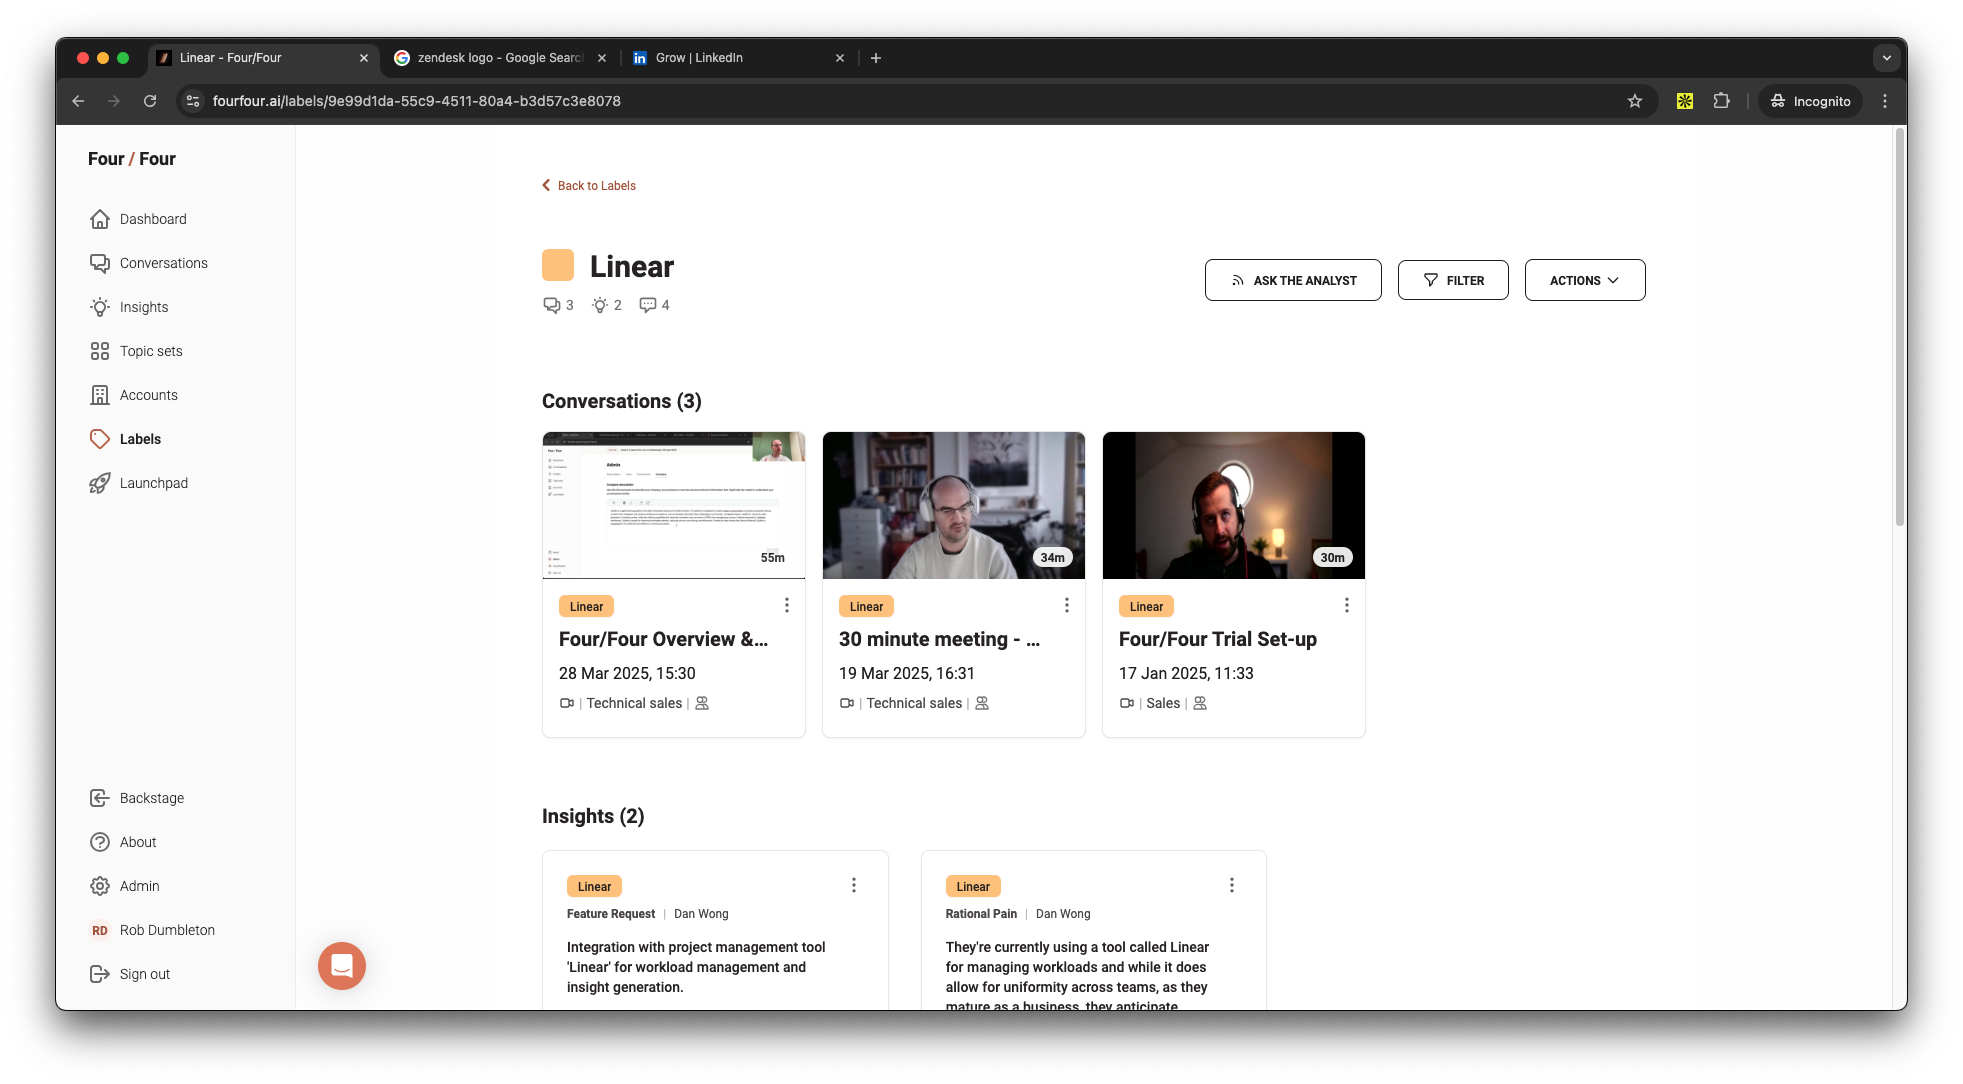The height and width of the screenshot is (1084, 1963).
Task: Open the browser extensions puzzle icon
Action: 1721,101
